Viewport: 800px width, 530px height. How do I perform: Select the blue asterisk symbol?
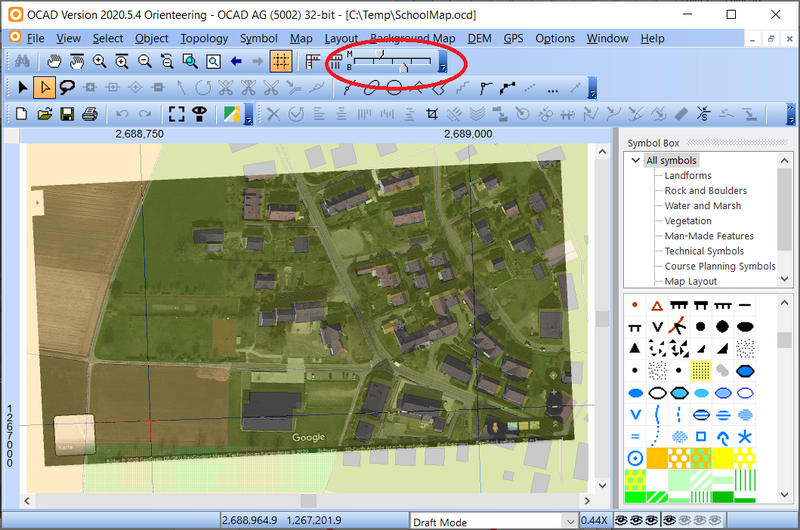(x=745, y=437)
